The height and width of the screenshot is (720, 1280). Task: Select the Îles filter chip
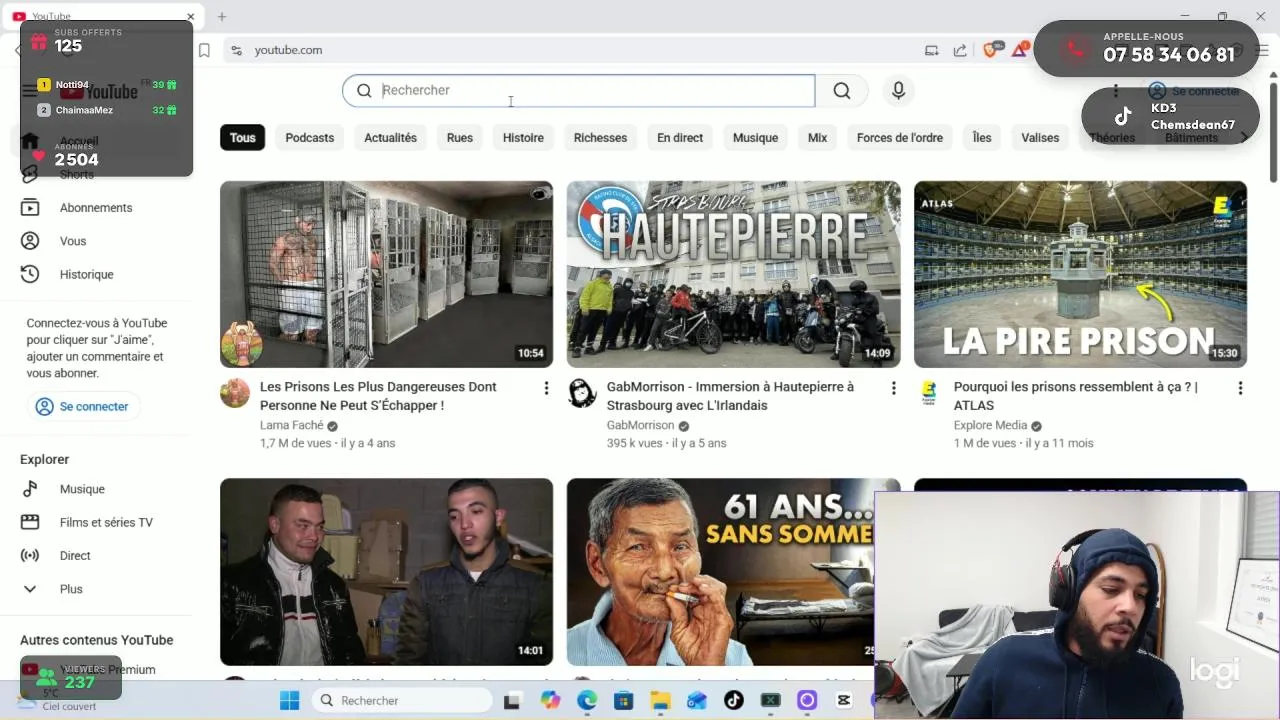pyautogui.click(x=982, y=138)
